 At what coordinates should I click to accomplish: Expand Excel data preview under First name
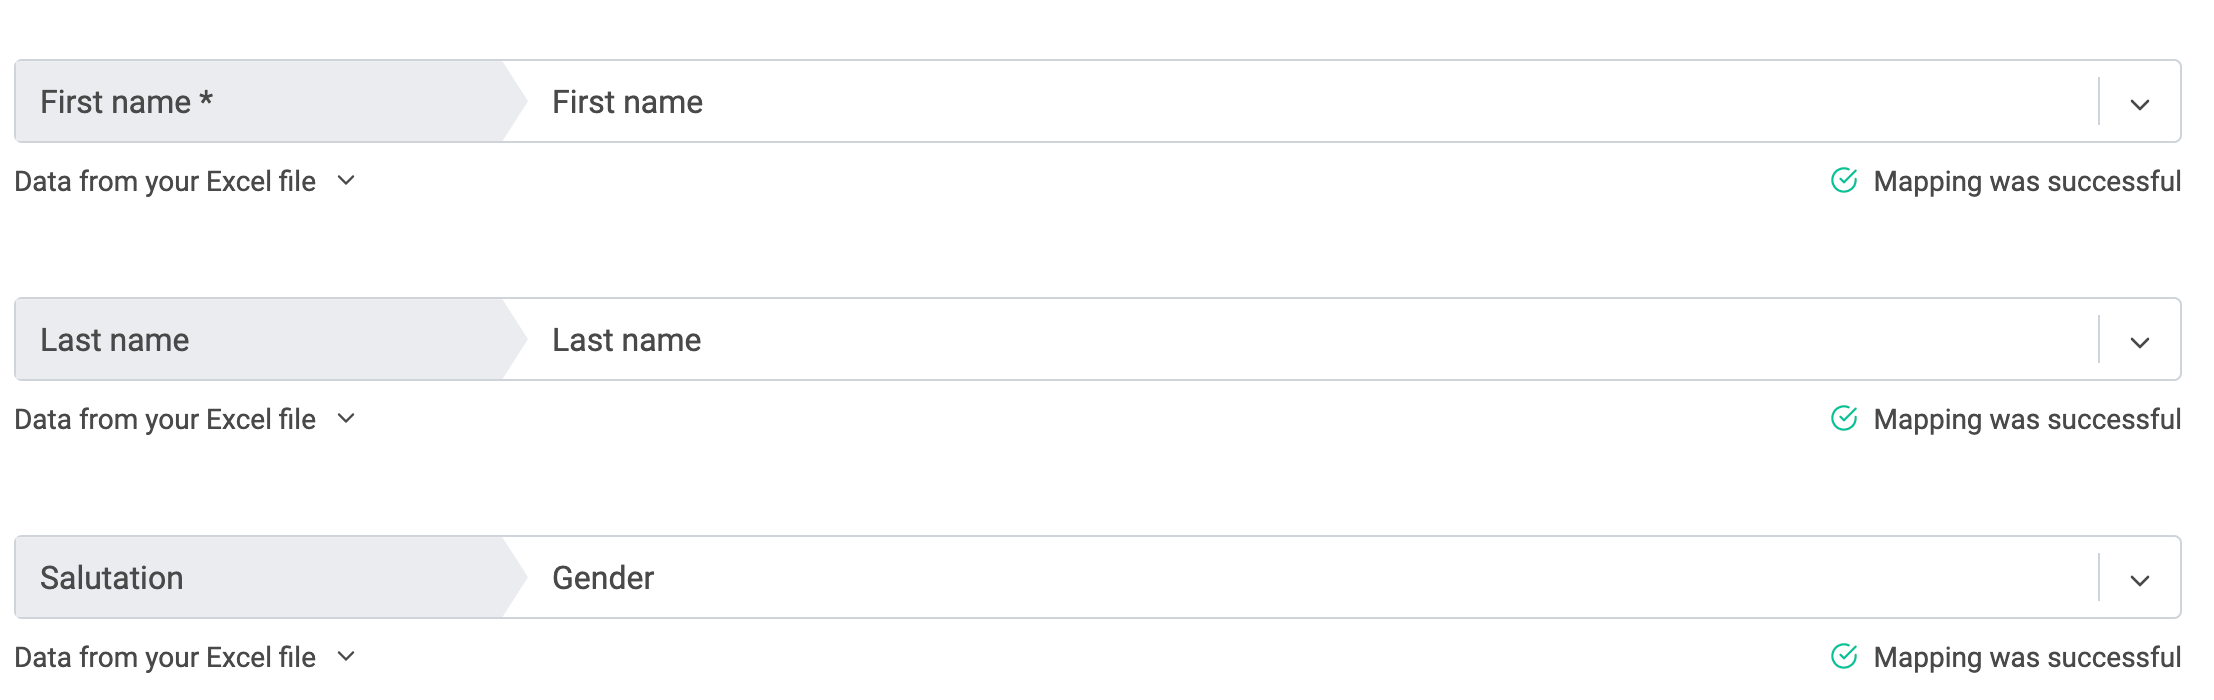tap(346, 181)
